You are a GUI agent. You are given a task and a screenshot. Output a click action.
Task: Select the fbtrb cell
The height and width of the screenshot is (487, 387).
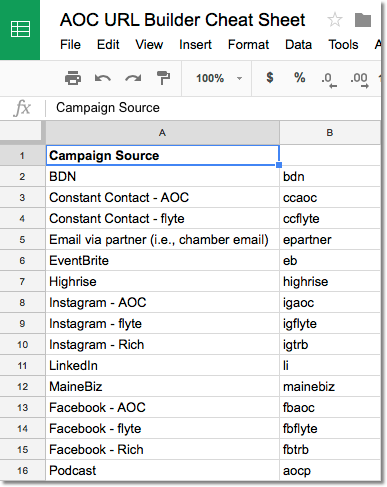330,449
